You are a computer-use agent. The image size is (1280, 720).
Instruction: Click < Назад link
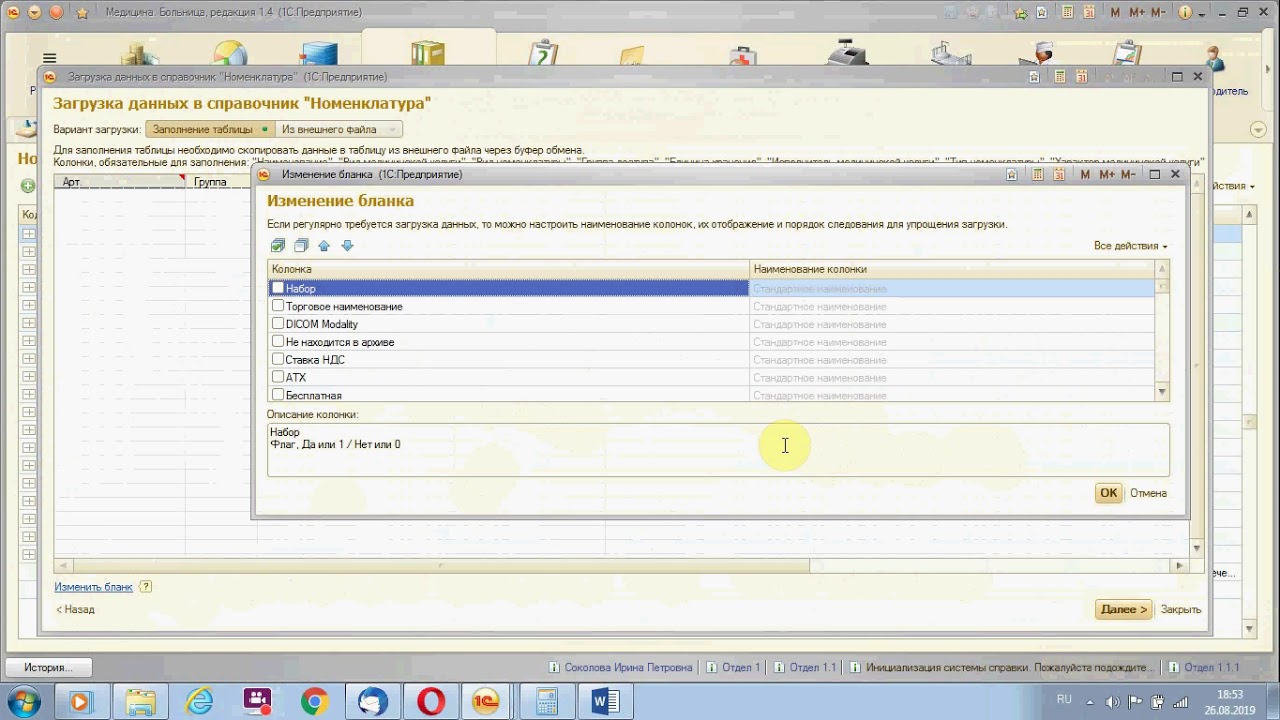75,609
